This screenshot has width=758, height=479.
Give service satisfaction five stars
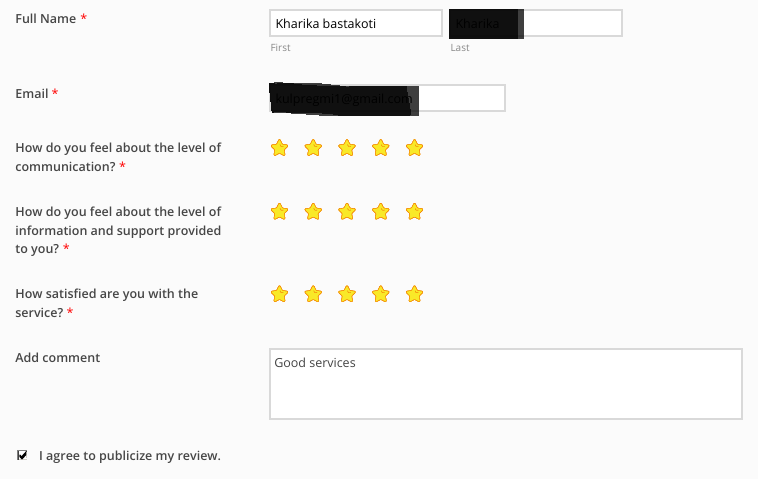415,294
